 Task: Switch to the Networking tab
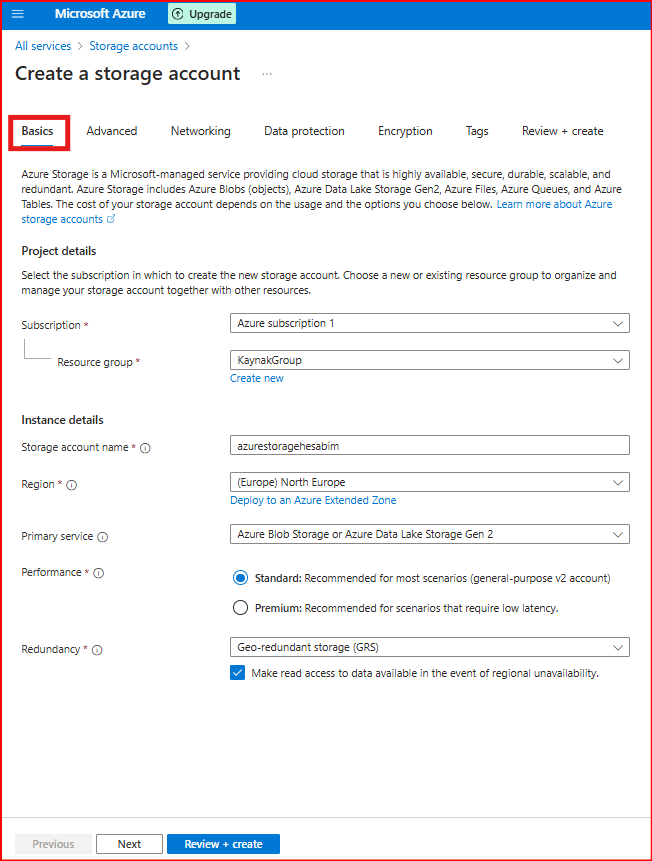(200, 131)
